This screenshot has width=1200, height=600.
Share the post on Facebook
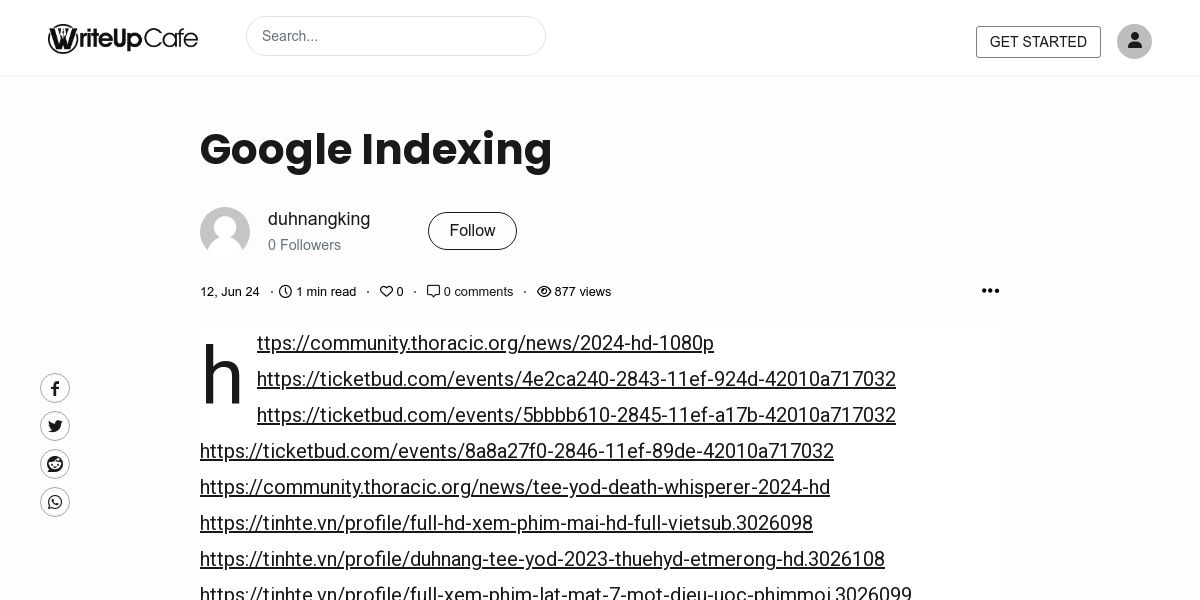point(55,388)
